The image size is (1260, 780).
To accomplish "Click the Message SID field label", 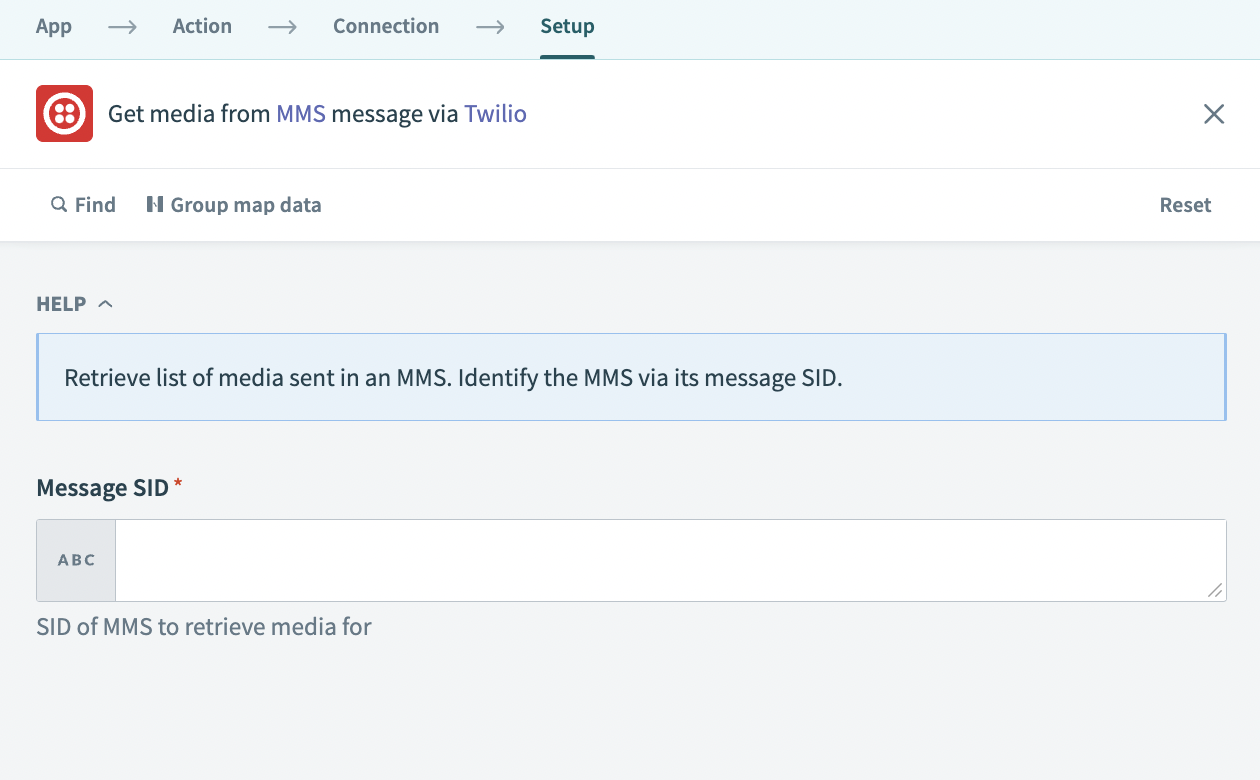I will point(102,488).
